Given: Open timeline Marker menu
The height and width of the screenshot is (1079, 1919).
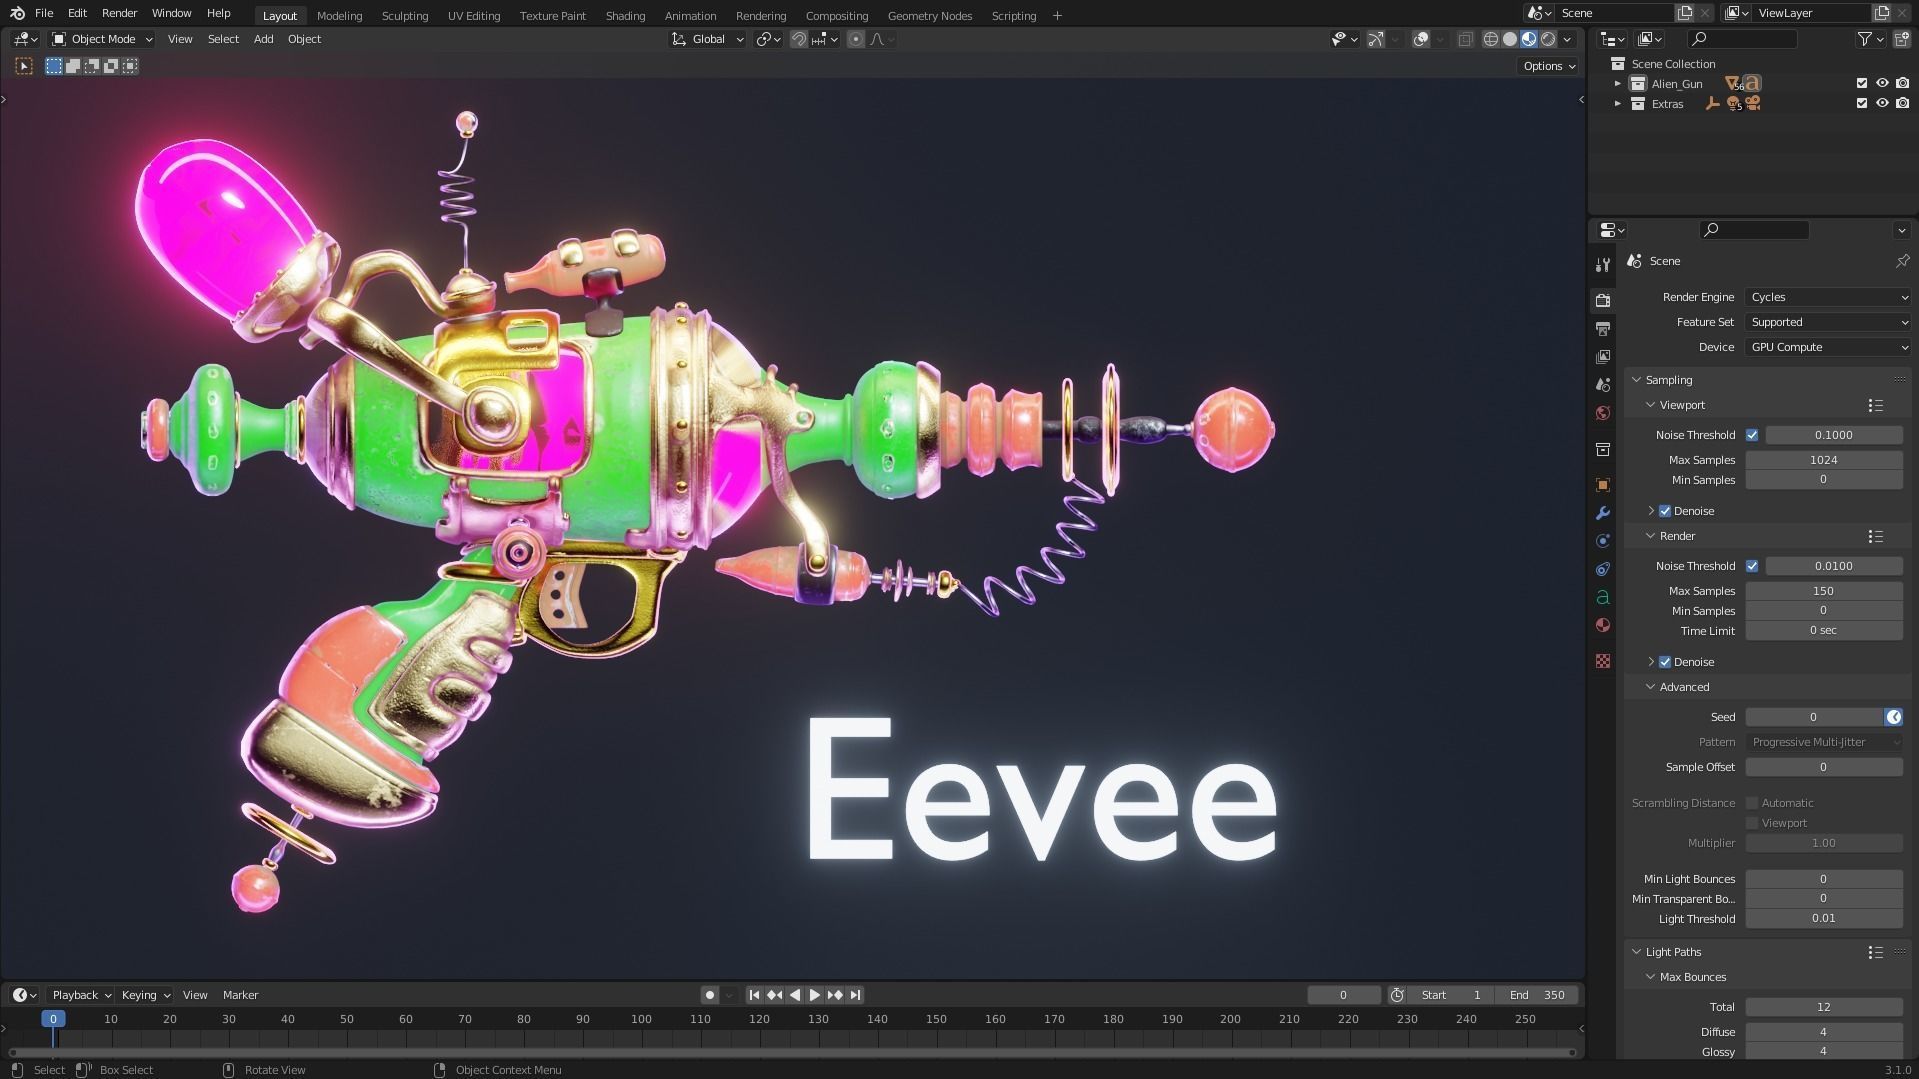Looking at the screenshot, I should coord(240,995).
